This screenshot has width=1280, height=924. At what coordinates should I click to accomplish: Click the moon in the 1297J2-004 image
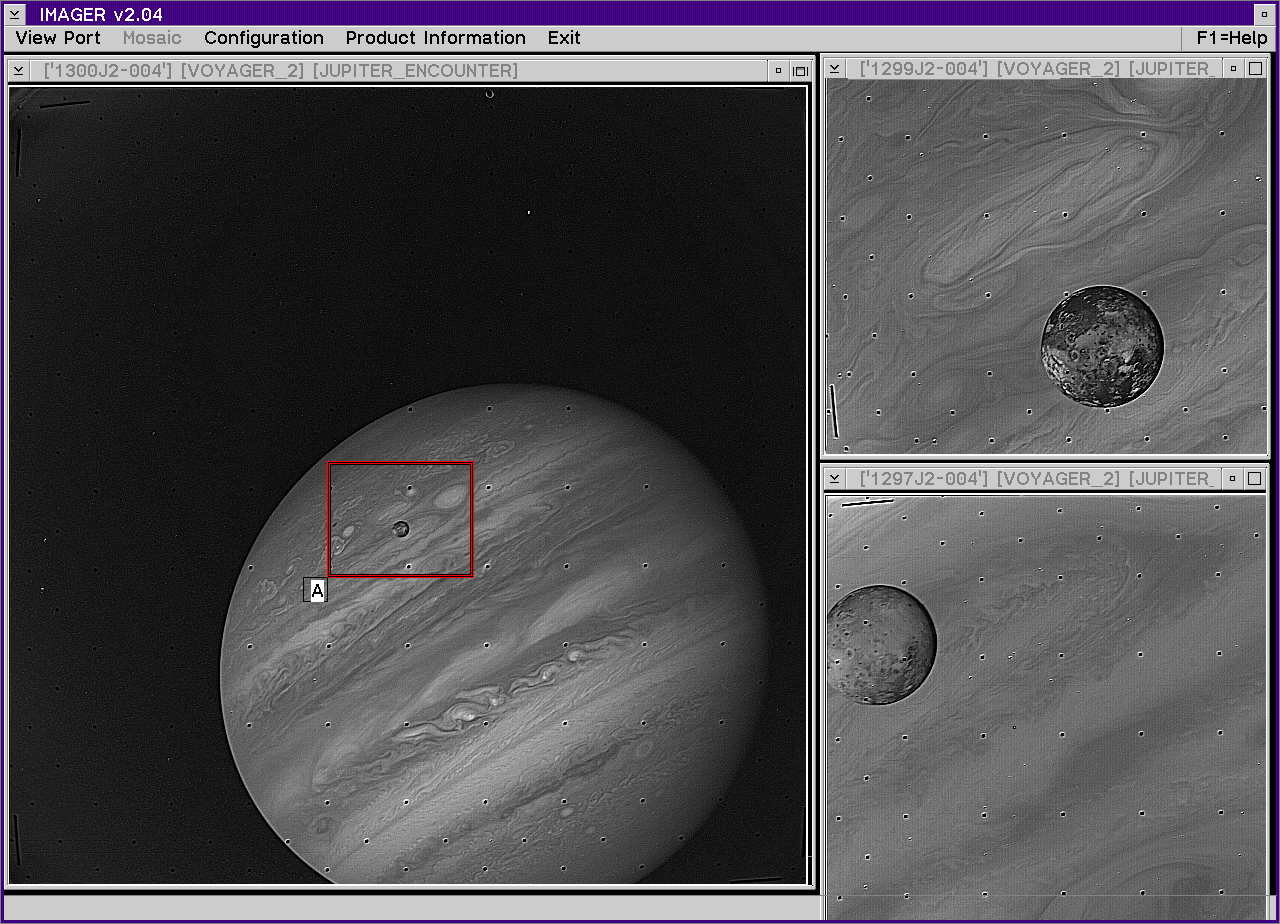[879, 645]
